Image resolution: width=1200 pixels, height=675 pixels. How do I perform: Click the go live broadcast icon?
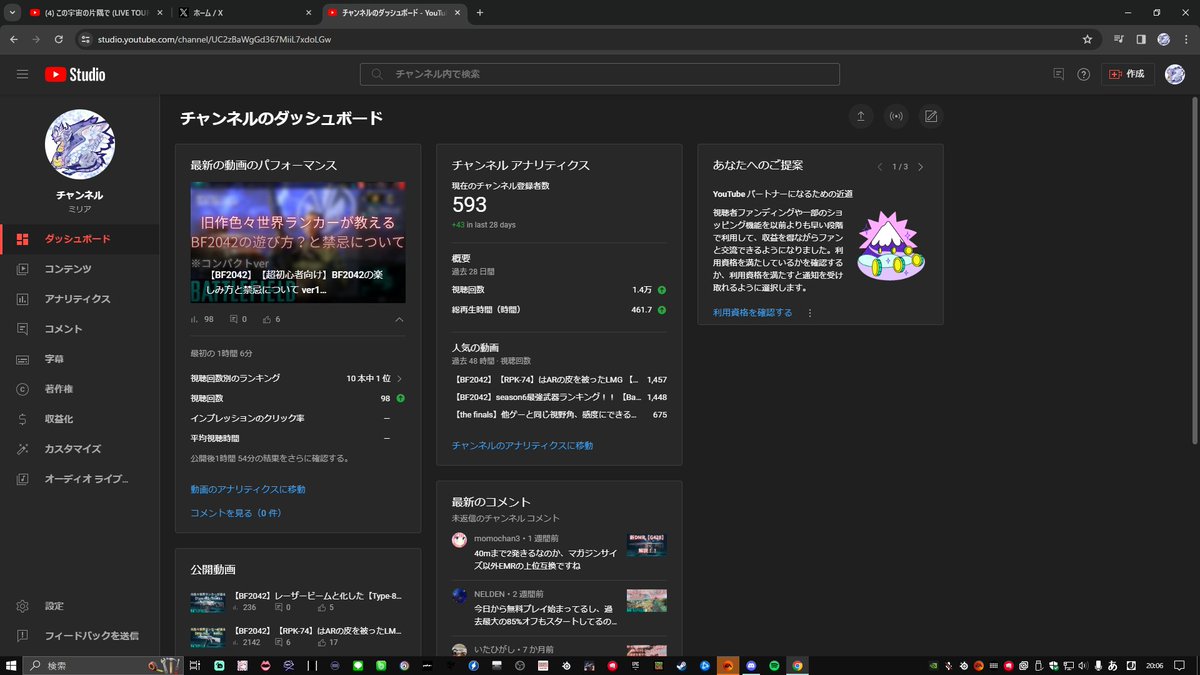tap(896, 116)
